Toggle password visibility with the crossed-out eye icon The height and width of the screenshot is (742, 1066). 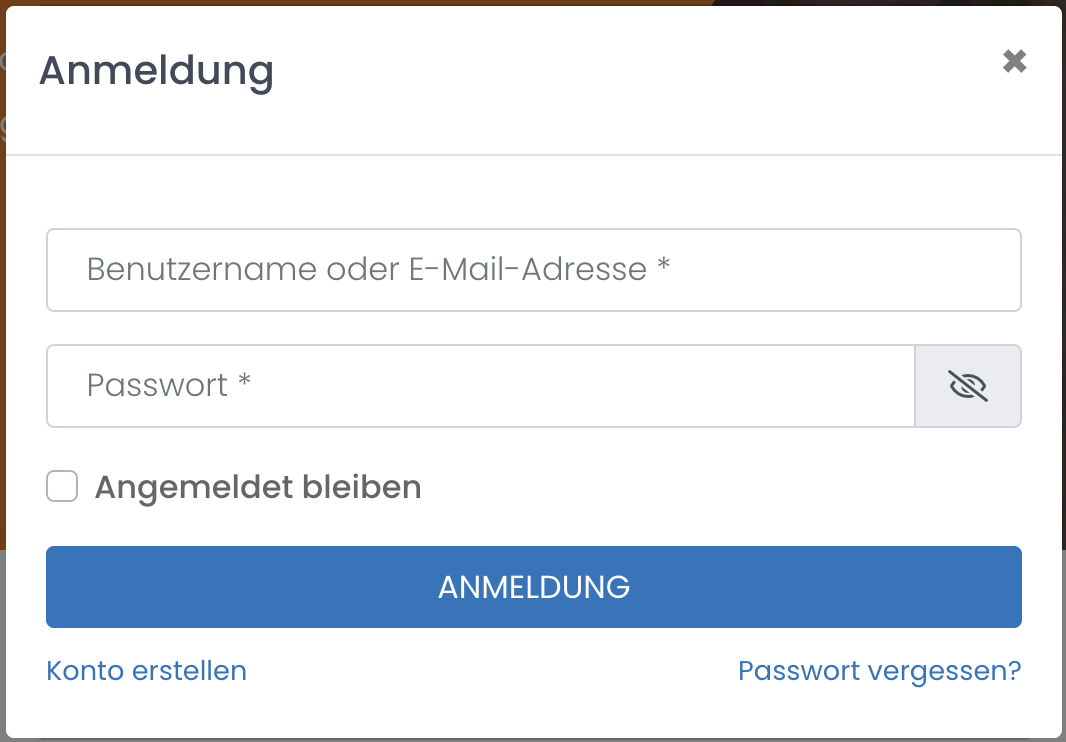[968, 386]
